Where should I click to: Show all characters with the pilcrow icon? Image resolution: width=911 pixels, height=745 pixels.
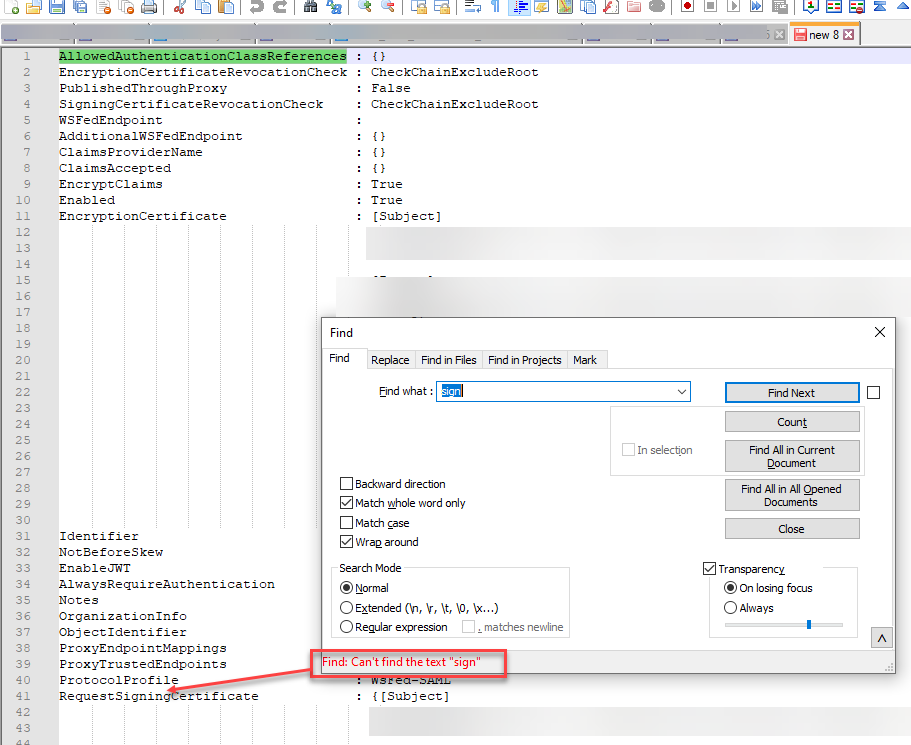click(495, 6)
